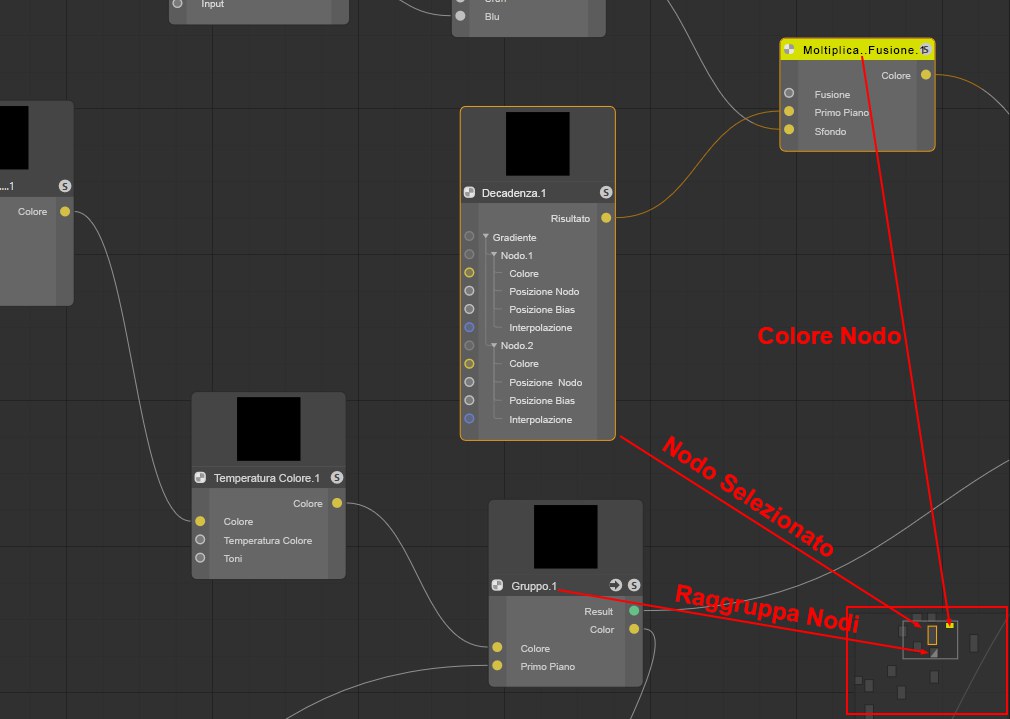This screenshot has height=719, width=1010.
Task: Click the Gruppo.1 node type icon
Action: coord(497,585)
